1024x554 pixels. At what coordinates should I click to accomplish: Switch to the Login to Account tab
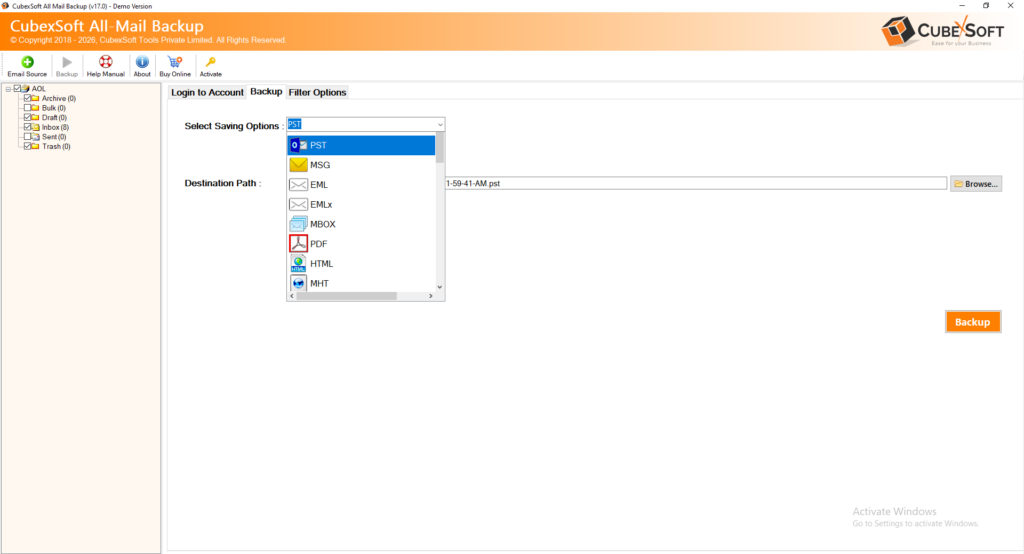pos(207,92)
